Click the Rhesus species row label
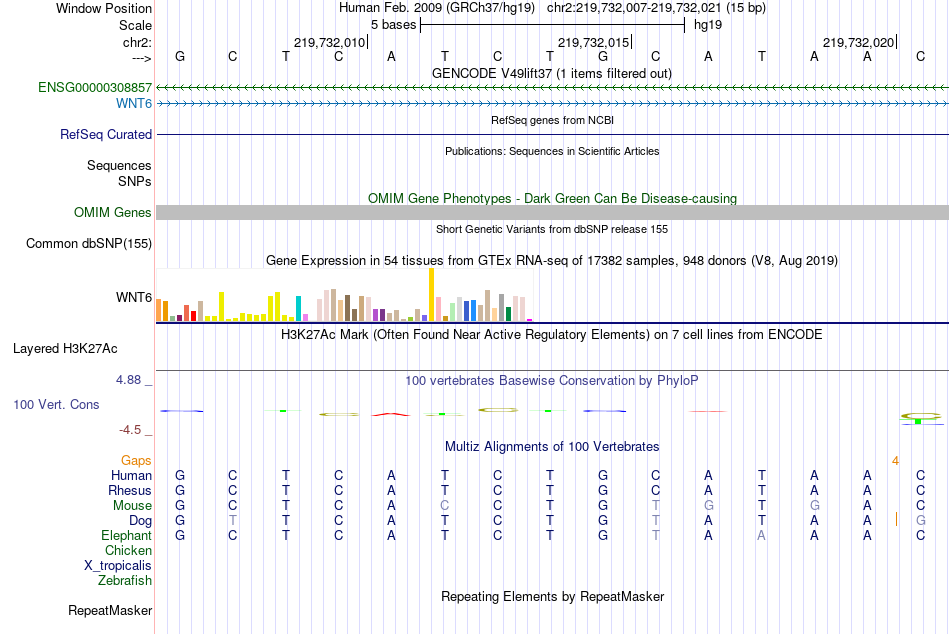The width and height of the screenshot is (950, 634). click(130, 490)
